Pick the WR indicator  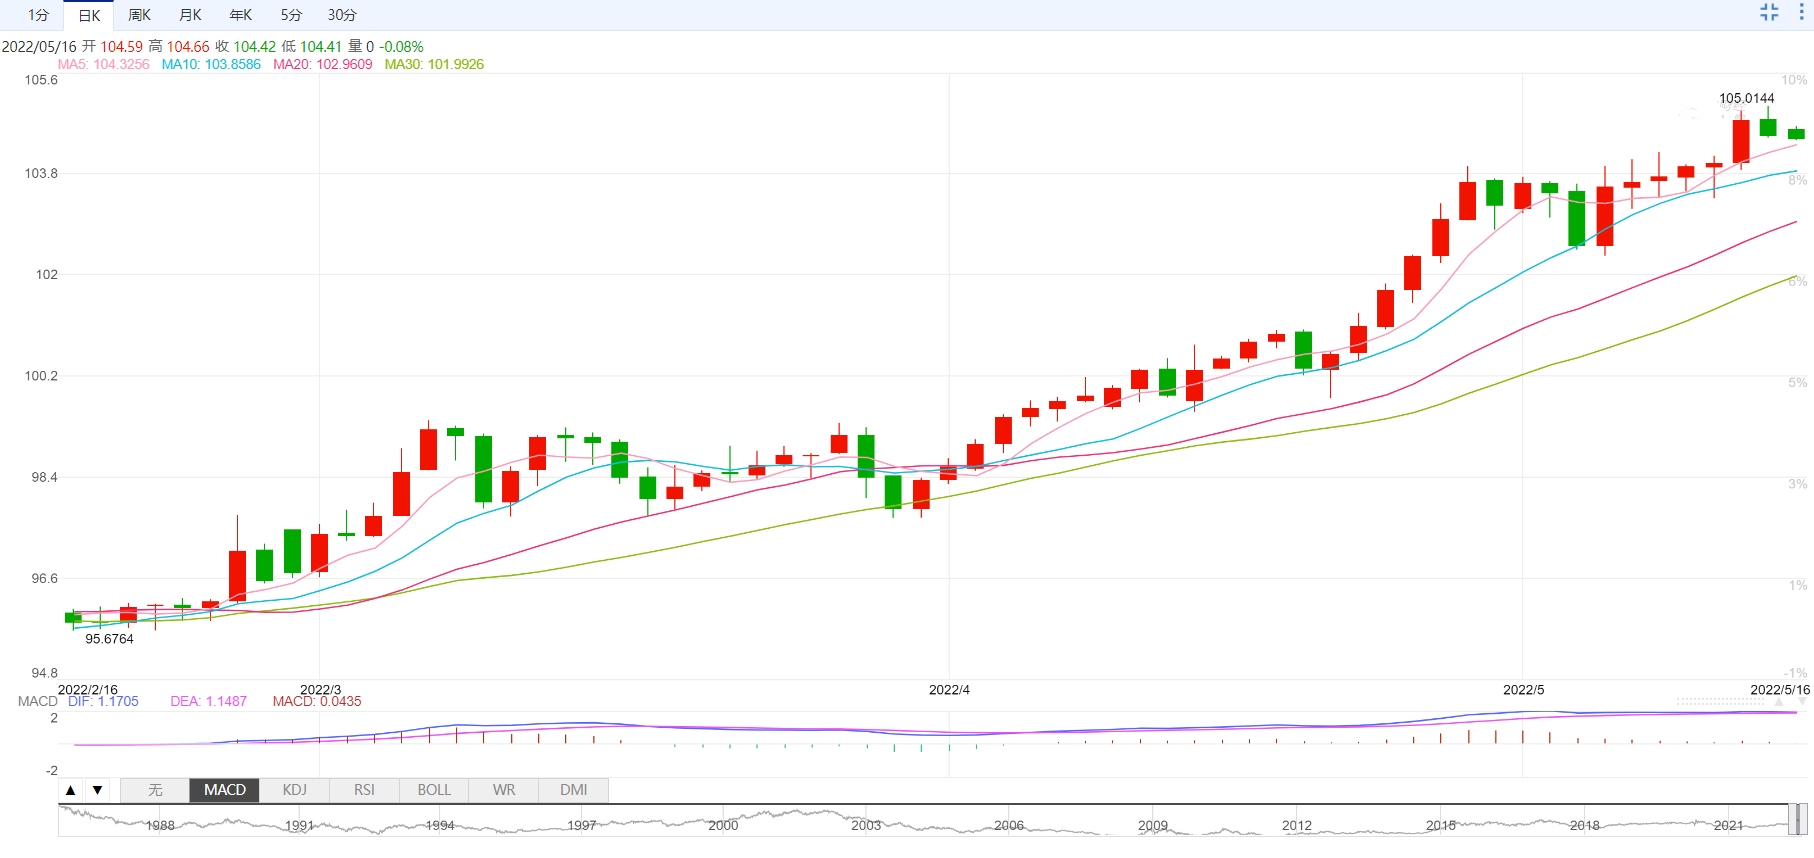(504, 790)
